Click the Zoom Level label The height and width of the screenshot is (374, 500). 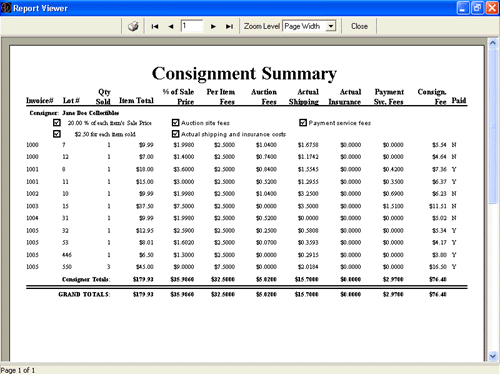coord(262,26)
